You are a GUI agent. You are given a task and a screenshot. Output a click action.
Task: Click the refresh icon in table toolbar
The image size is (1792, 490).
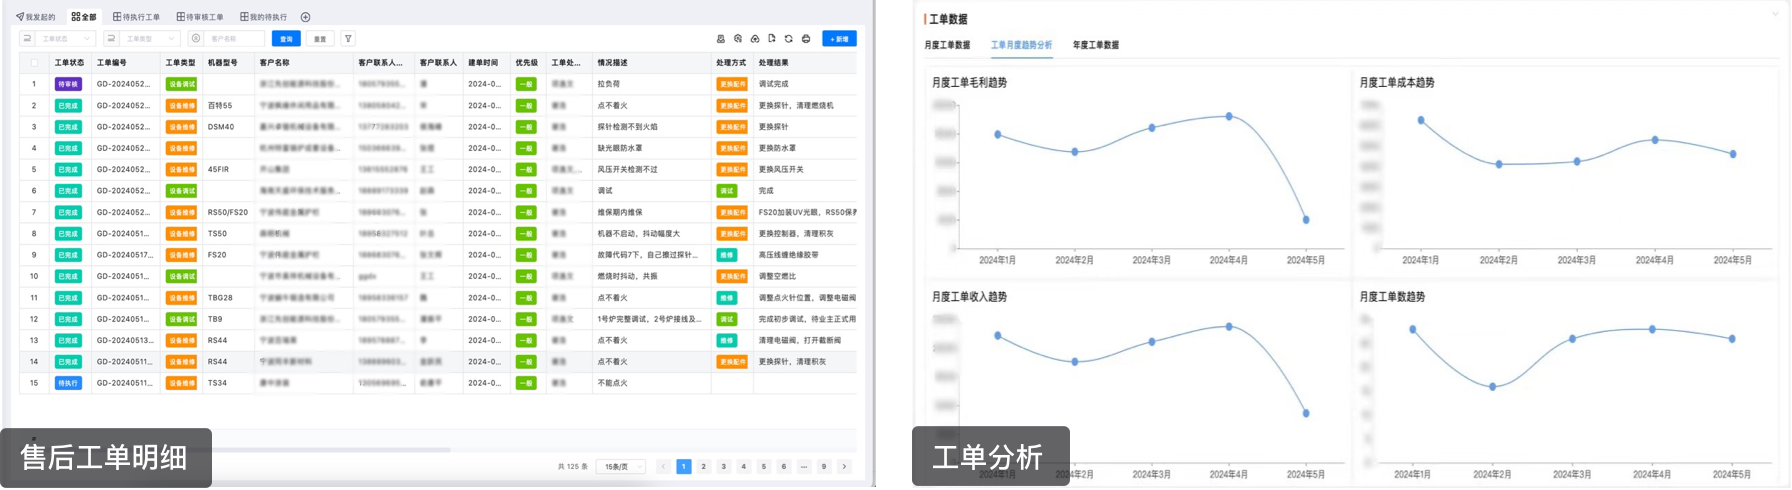click(x=789, y=39)
